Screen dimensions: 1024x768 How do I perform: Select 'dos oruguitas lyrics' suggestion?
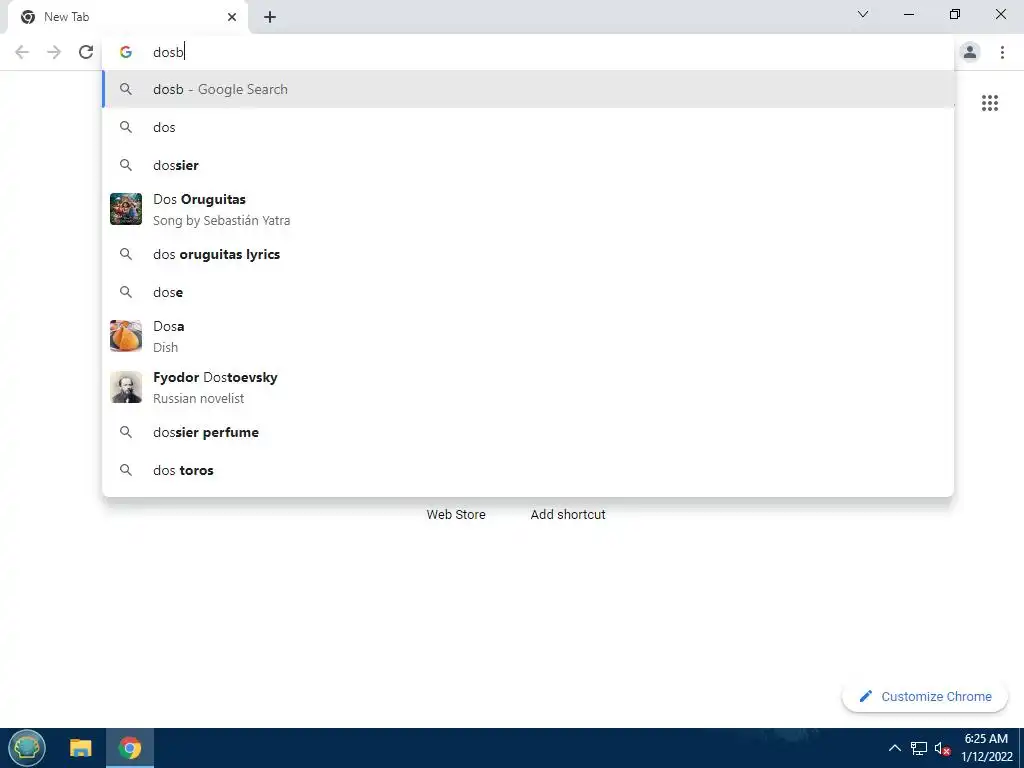click(x=528, y=254)
